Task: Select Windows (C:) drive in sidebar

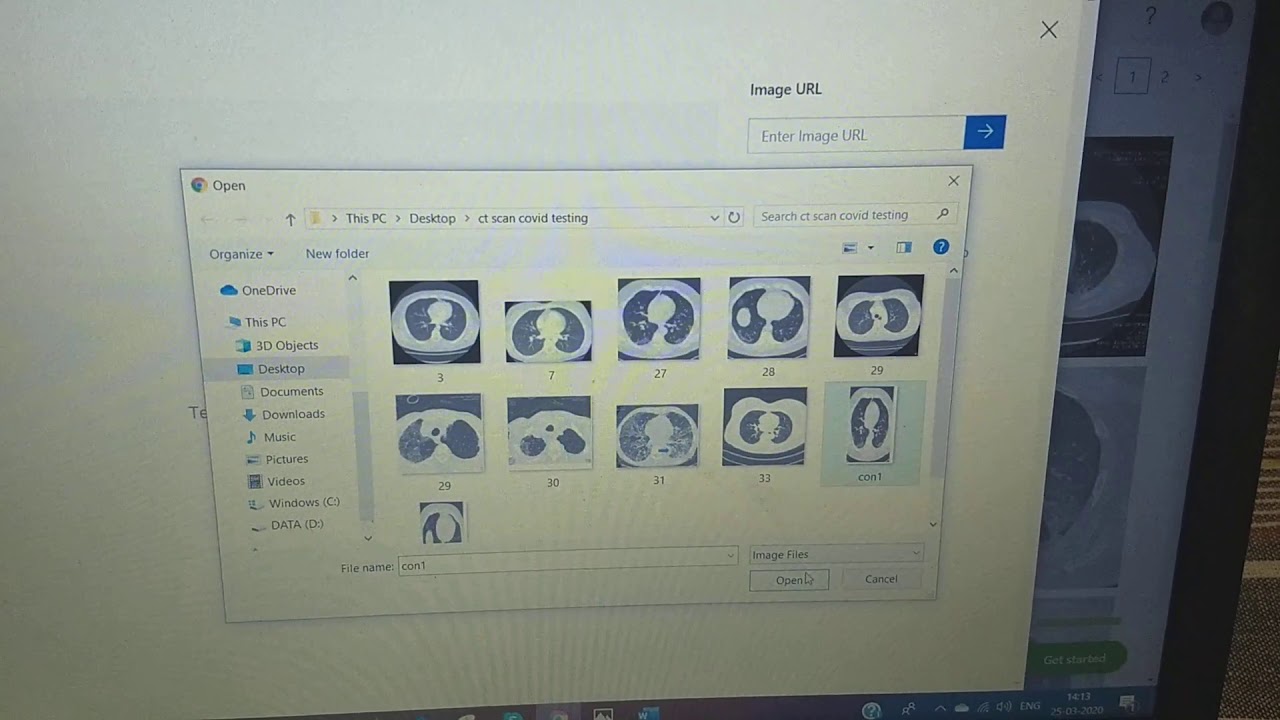Action: (295, 503)
